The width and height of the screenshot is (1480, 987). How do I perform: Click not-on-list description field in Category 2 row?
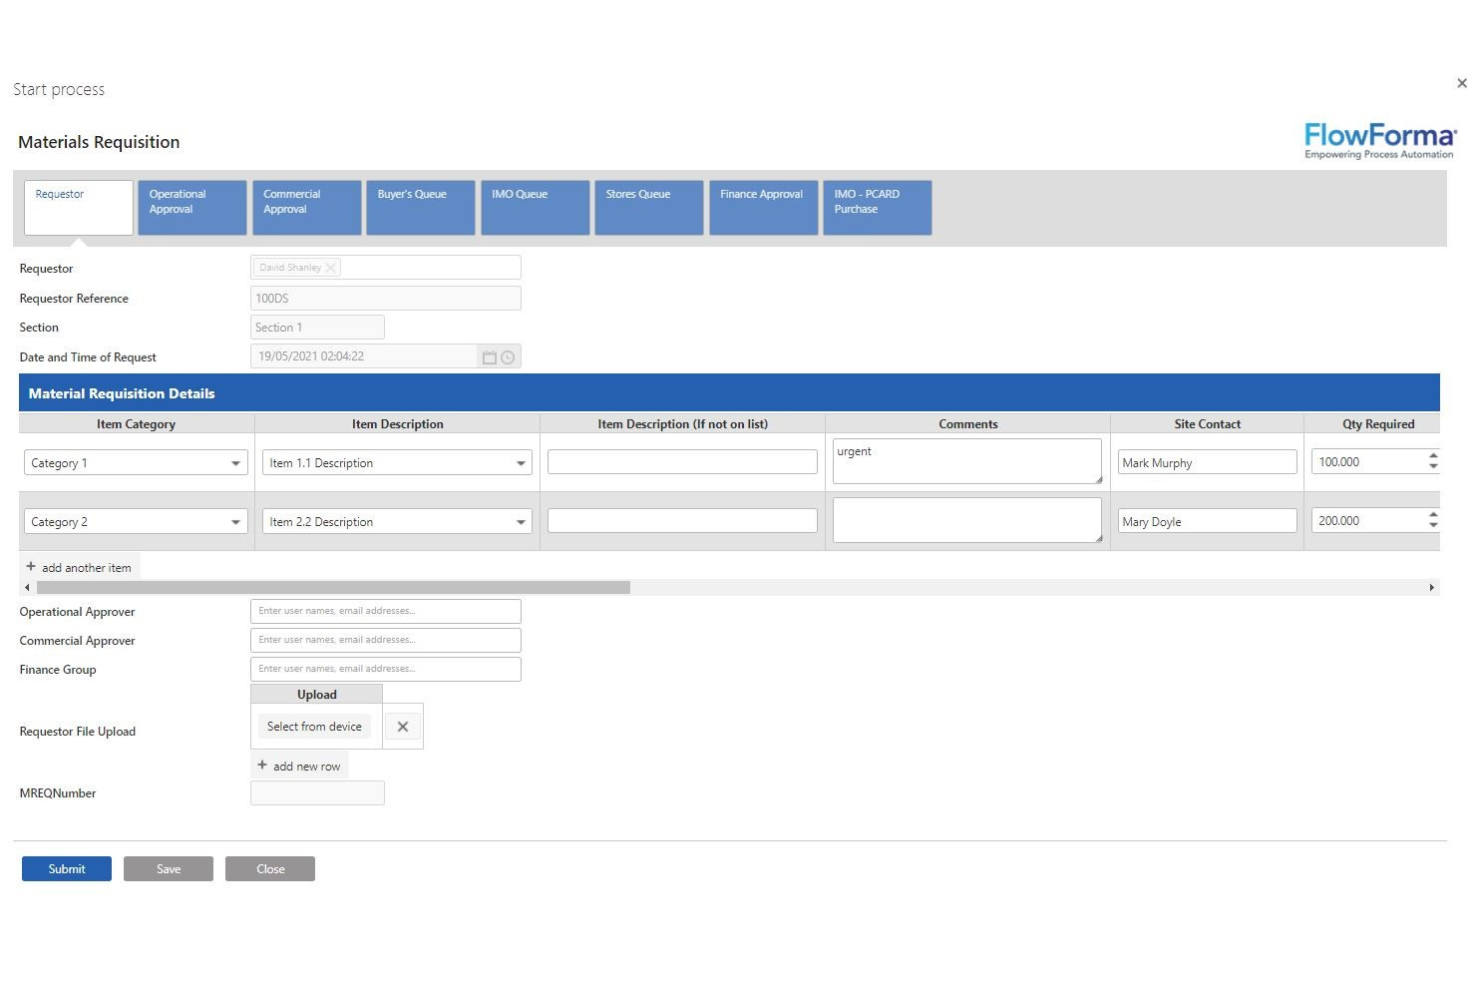click(x=682, y=521)
